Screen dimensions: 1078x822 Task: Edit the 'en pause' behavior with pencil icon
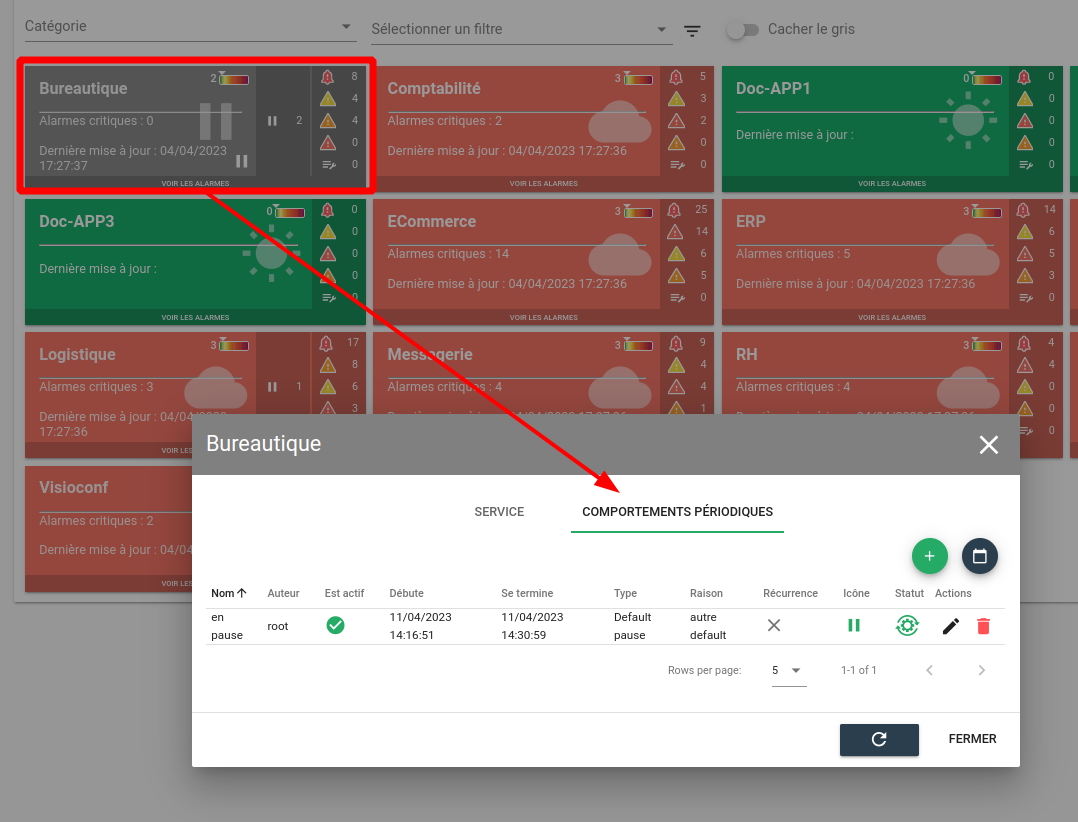pos(951,626)
